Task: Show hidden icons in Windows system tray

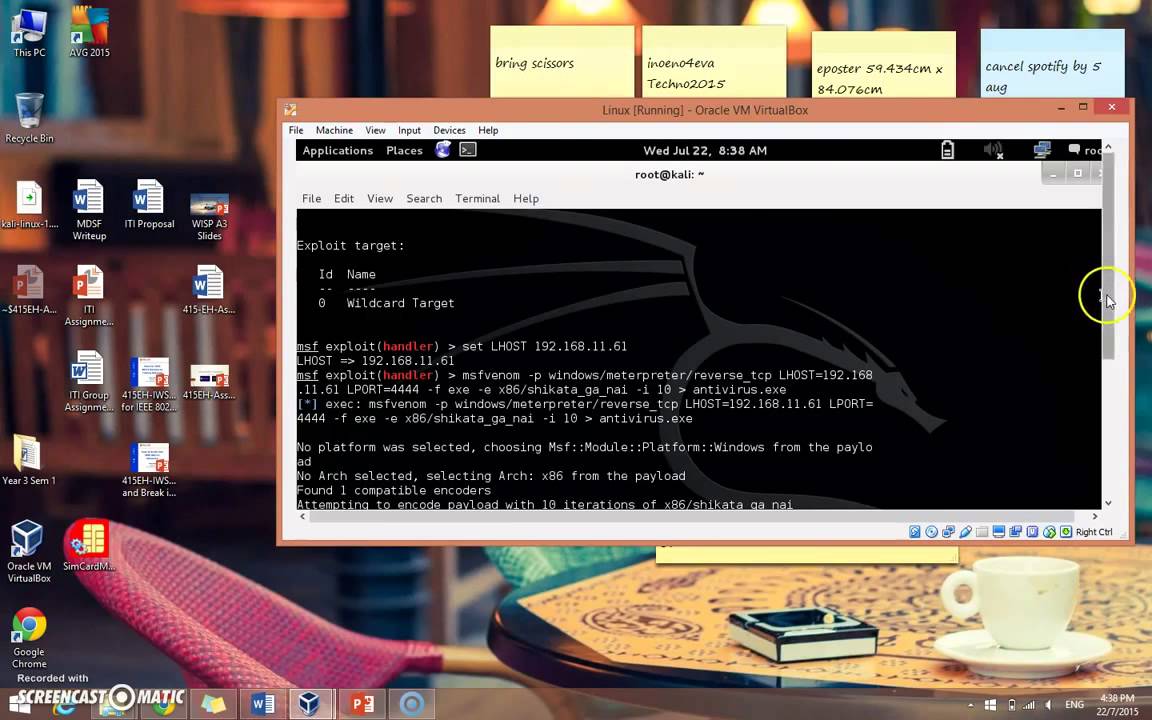Action: click(971, 705)
